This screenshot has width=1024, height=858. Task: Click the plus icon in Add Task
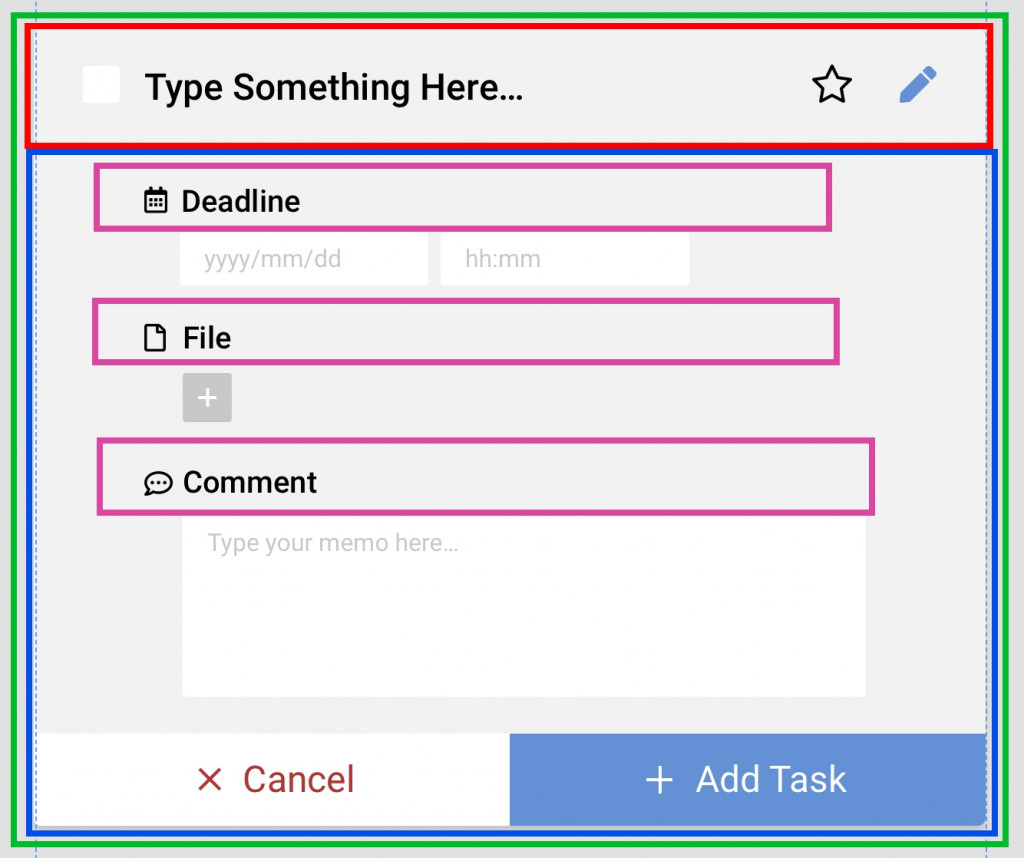(660, 780)
